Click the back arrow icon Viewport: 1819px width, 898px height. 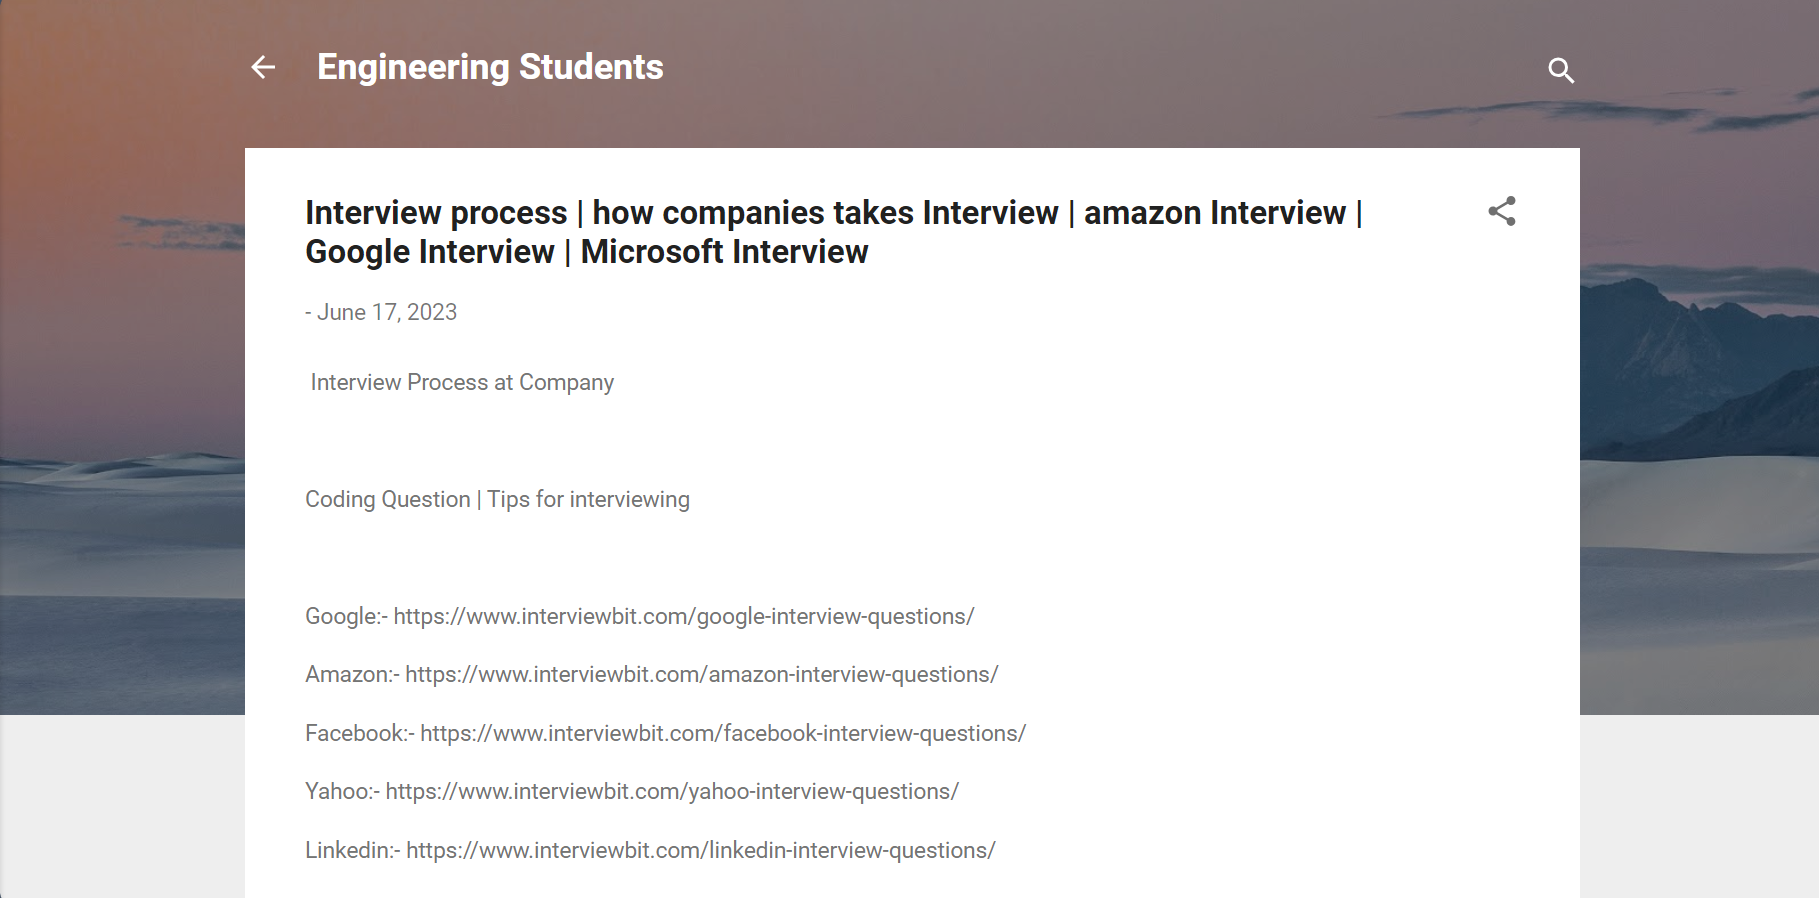263,67
